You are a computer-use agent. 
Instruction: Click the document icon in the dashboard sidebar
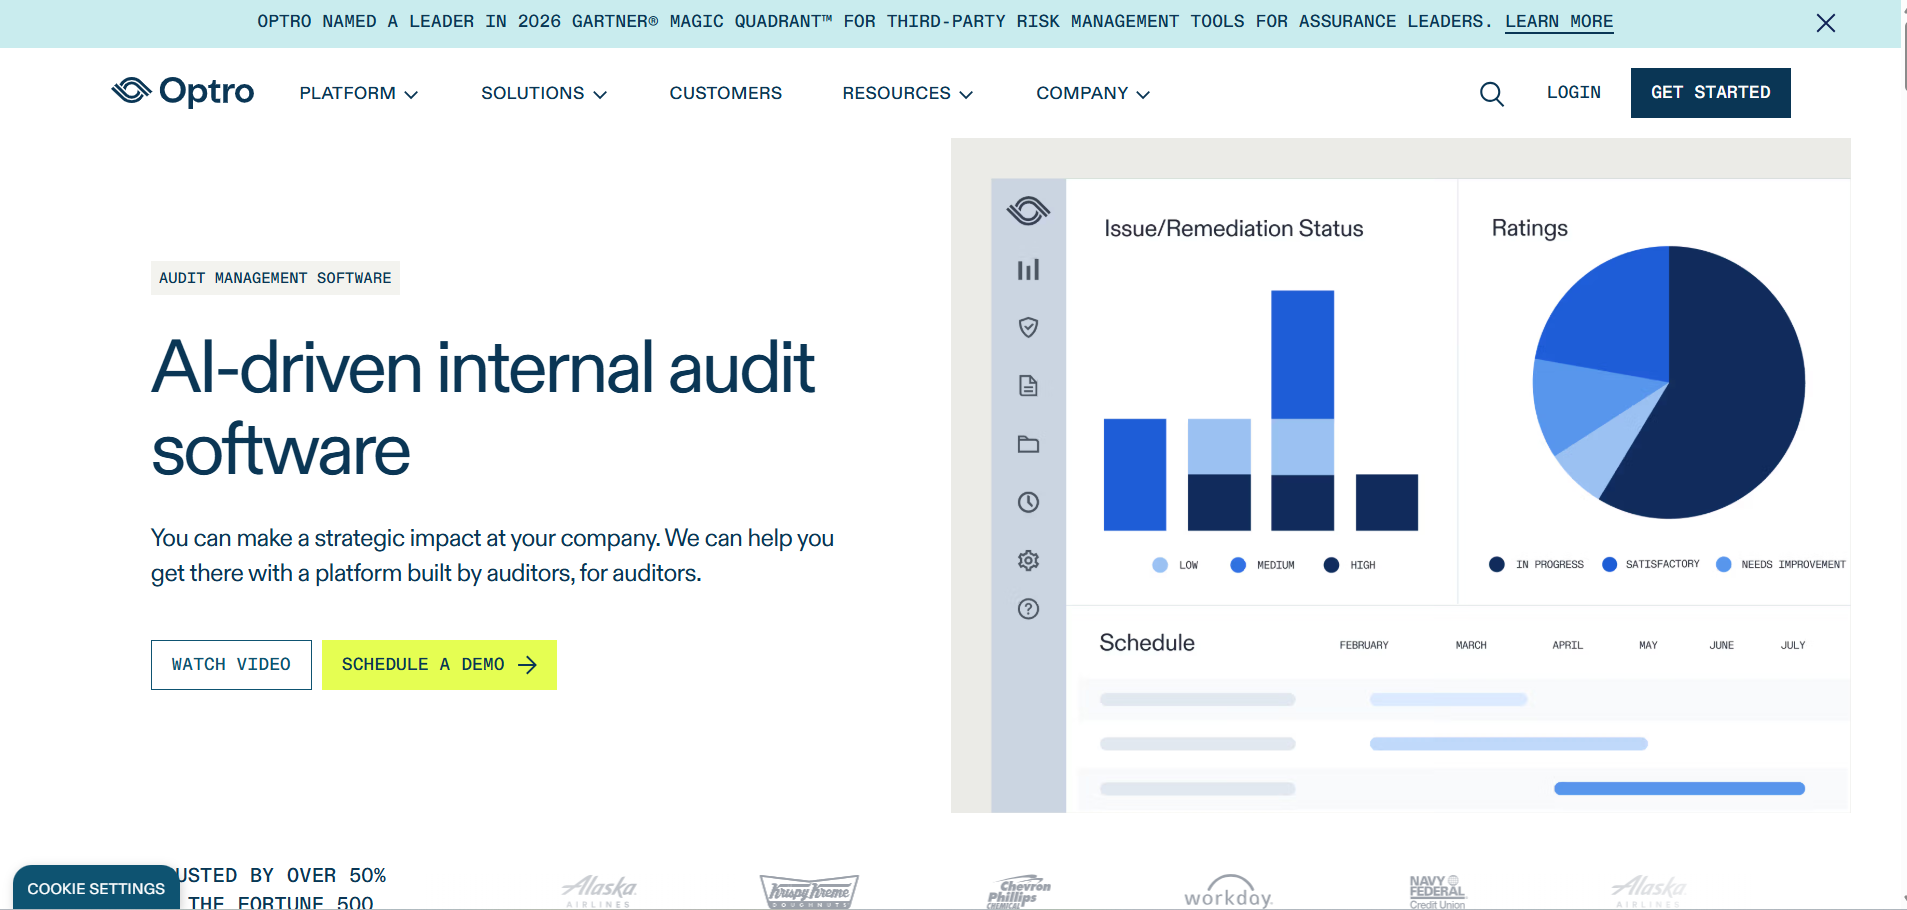pos(1028,386)
